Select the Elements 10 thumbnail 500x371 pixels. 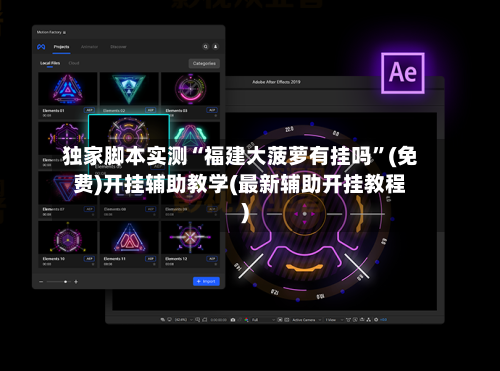point(68,237)
